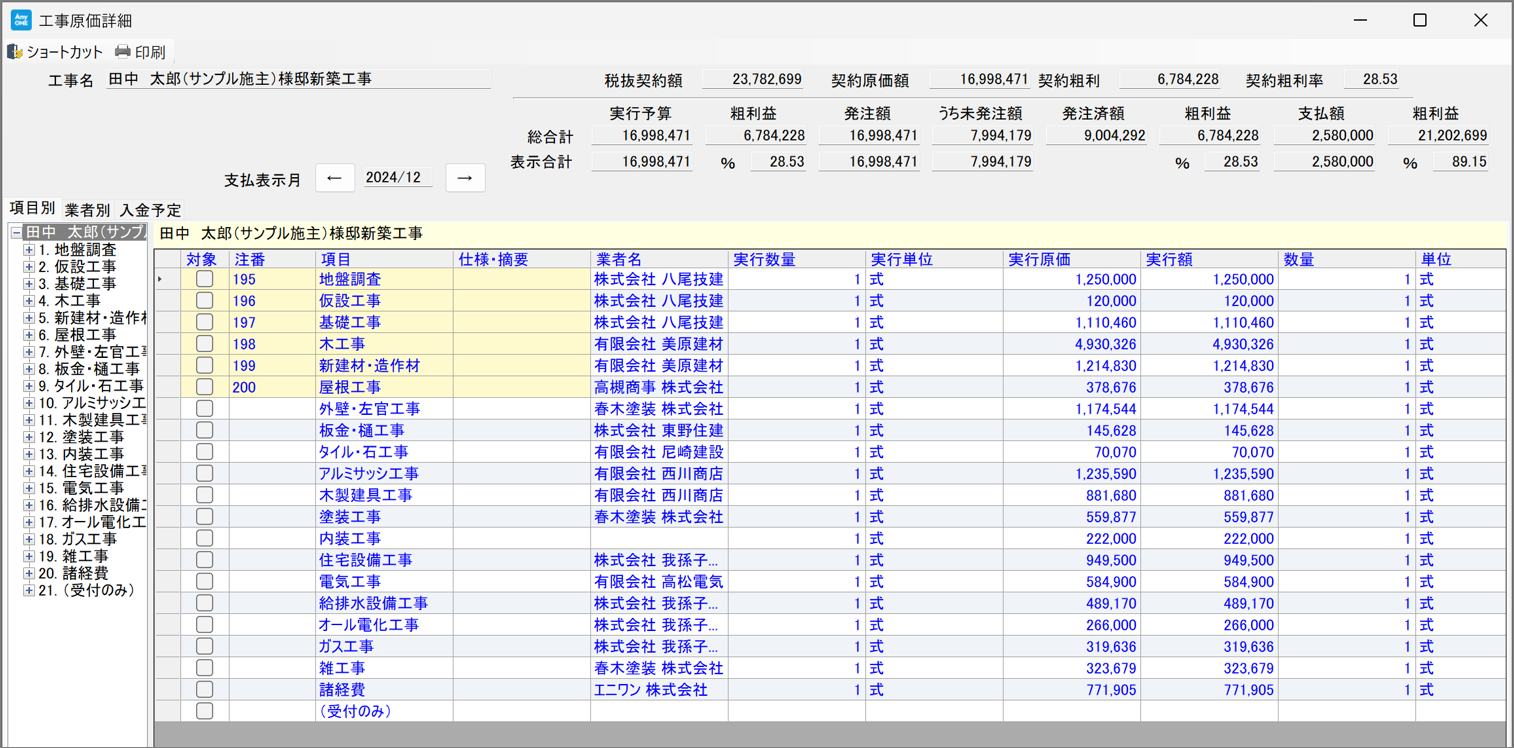Click the row indicator arrow beside 地盤調査
Image resolution: width=1514 pixels, height=748 pixels.
point(161,280)
